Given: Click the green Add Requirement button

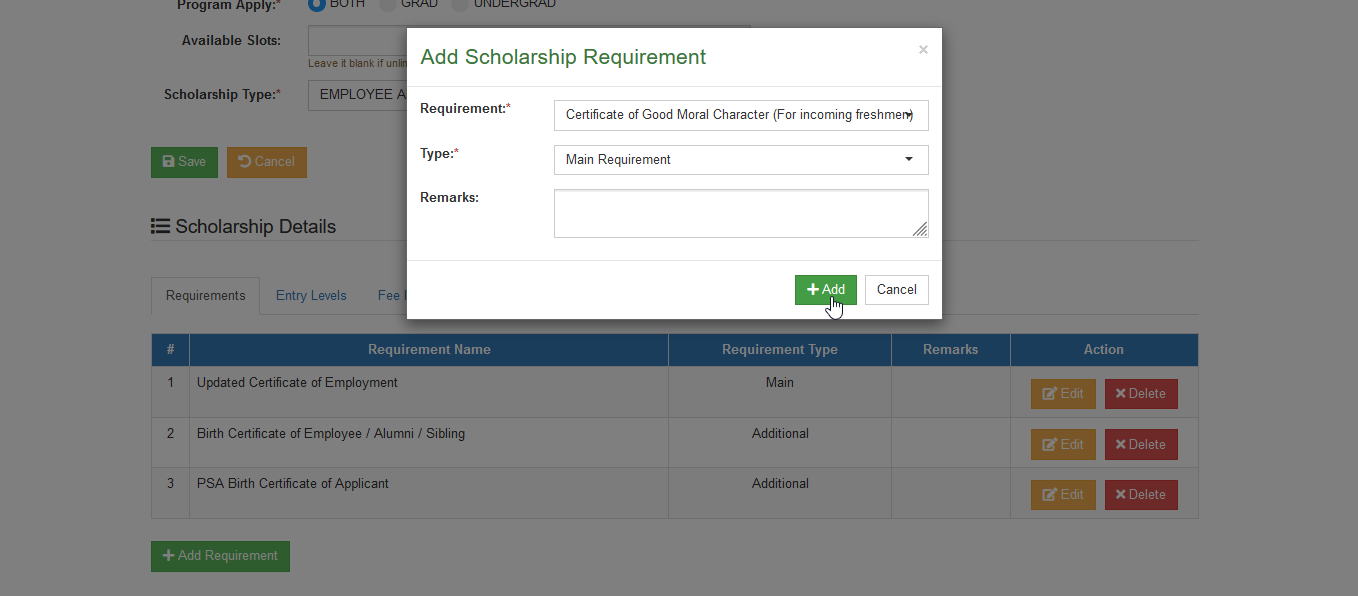Looking at the screenshot, I should (x=220, y=556).
